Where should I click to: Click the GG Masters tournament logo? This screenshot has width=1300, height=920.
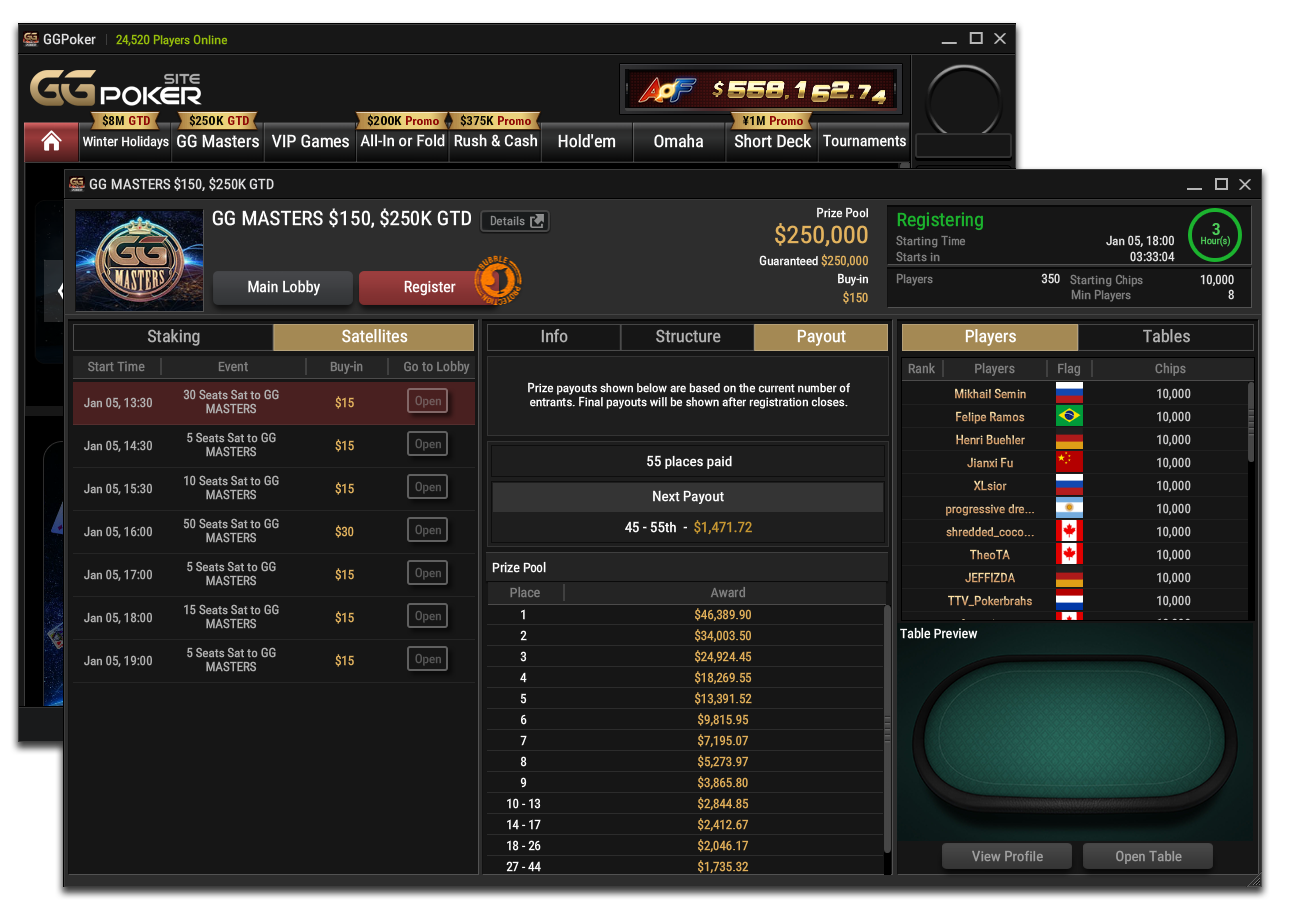(x=139, y=260)
